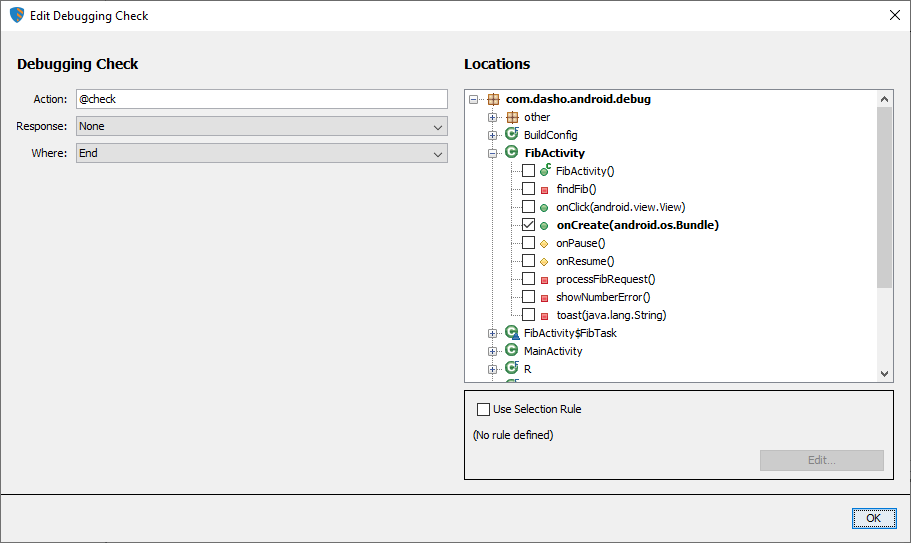Click the class icon beside FibActivity

click(x=511, y=152)
